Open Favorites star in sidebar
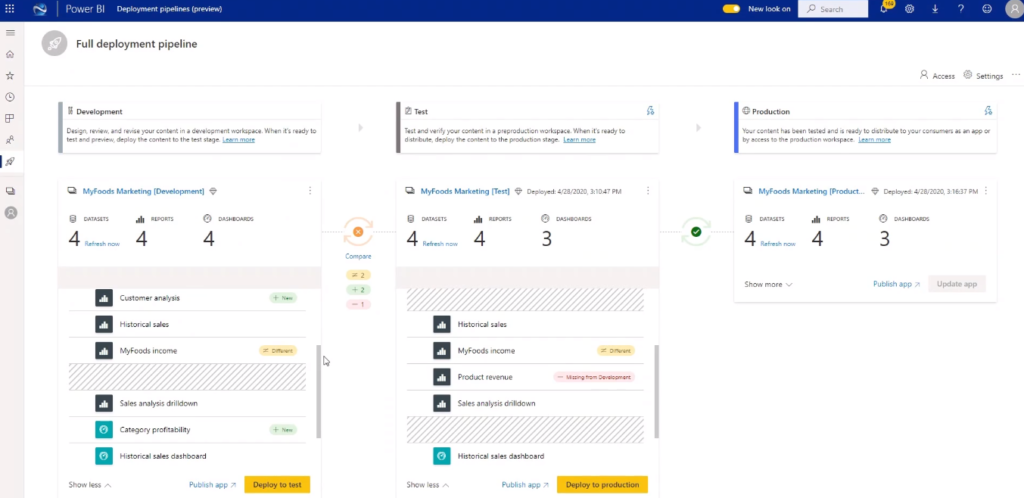The height and width of the screenshot is (498, 1024). click(10, 76)
